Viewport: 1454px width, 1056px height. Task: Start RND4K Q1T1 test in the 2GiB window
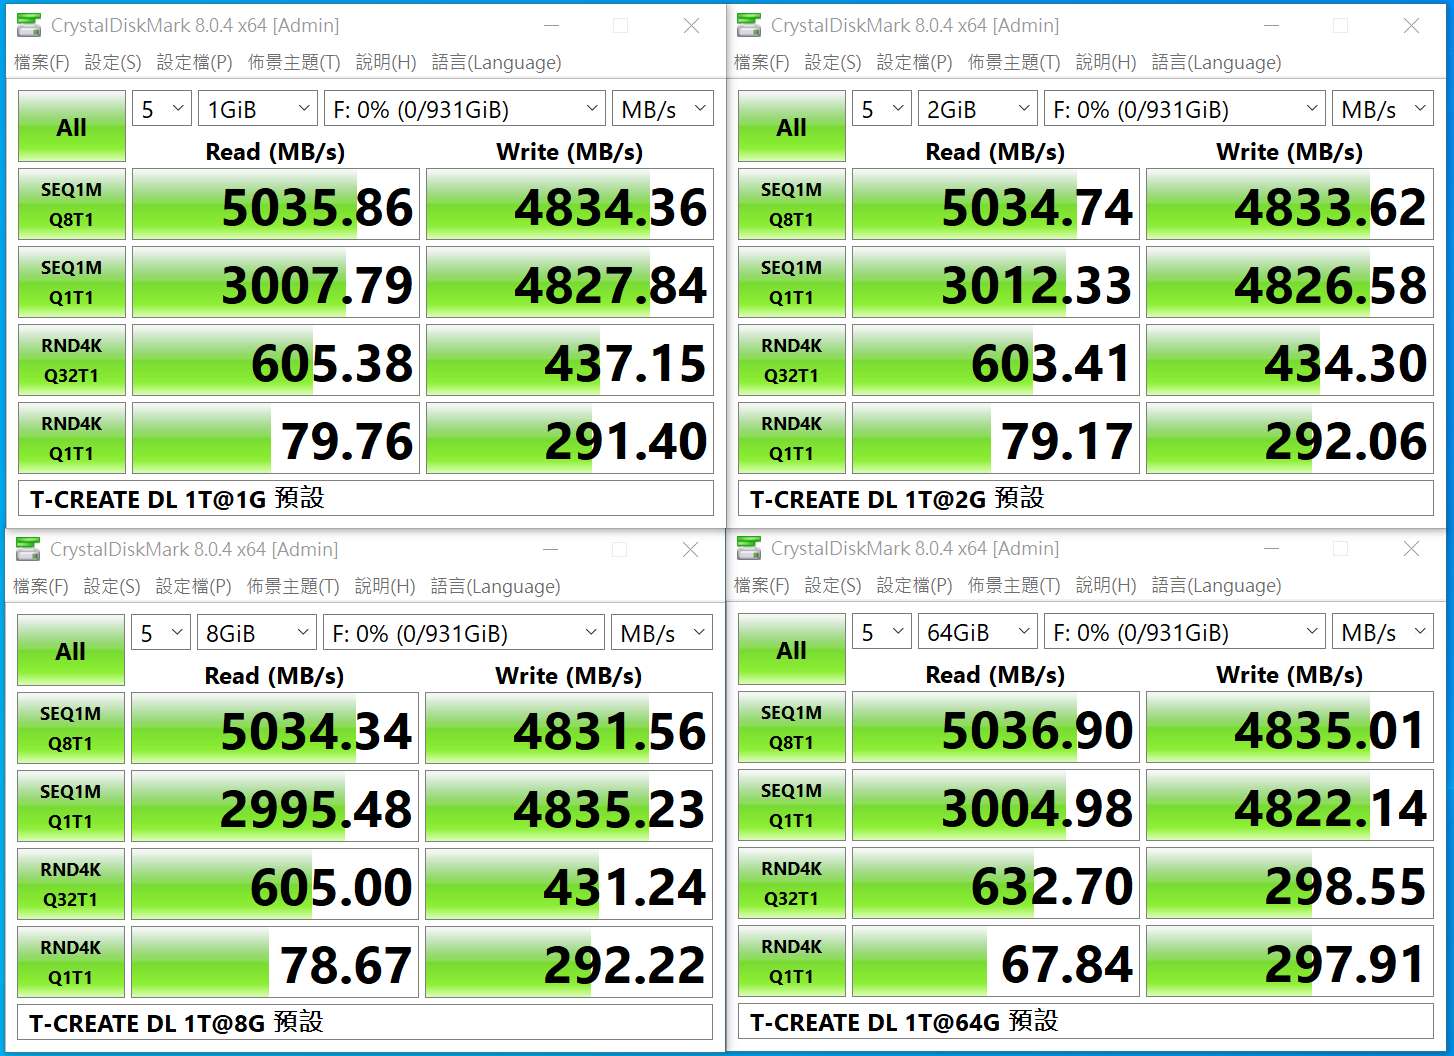pyautogui.click(x=792, y=439)
